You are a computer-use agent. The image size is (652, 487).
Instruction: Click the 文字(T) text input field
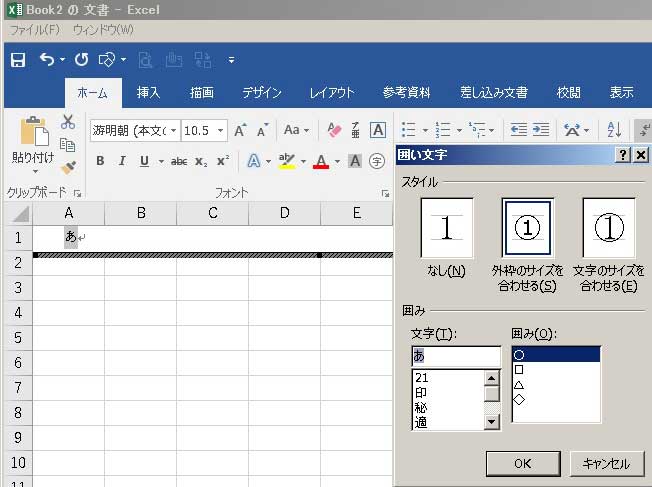tap(455, 356)
